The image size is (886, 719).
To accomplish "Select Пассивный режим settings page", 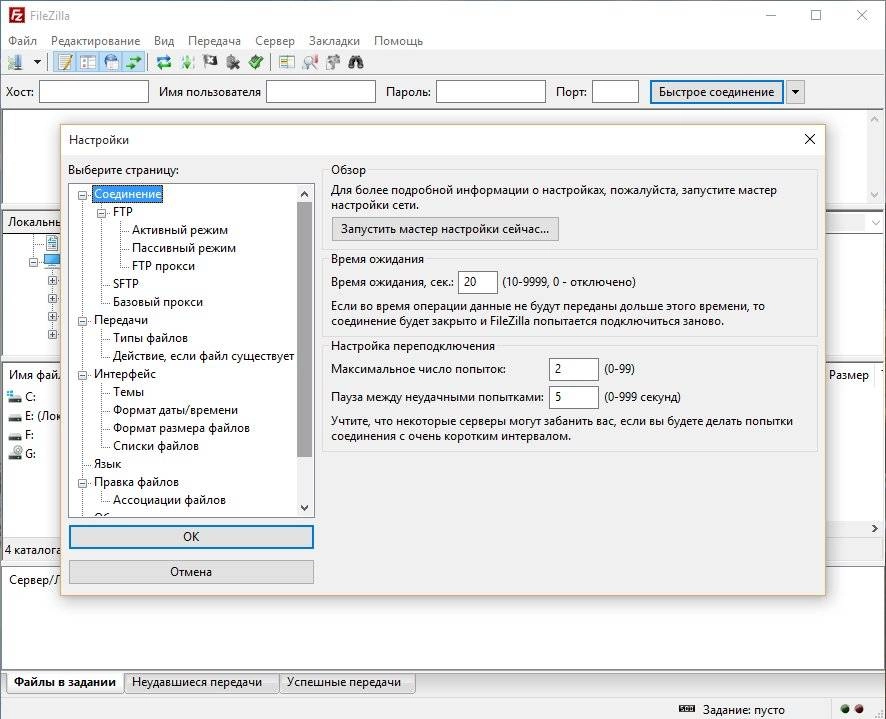I will 184,248.
